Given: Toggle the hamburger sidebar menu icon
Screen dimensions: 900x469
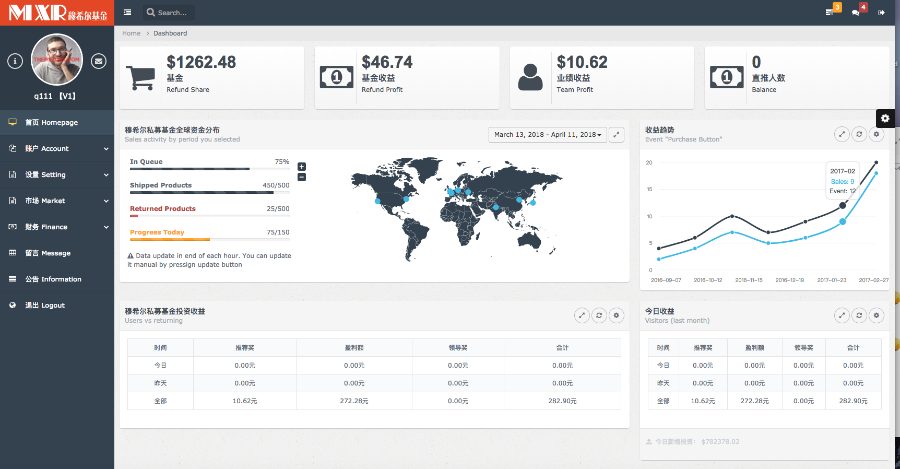Looking at the screenshot, I should [127, 12].
